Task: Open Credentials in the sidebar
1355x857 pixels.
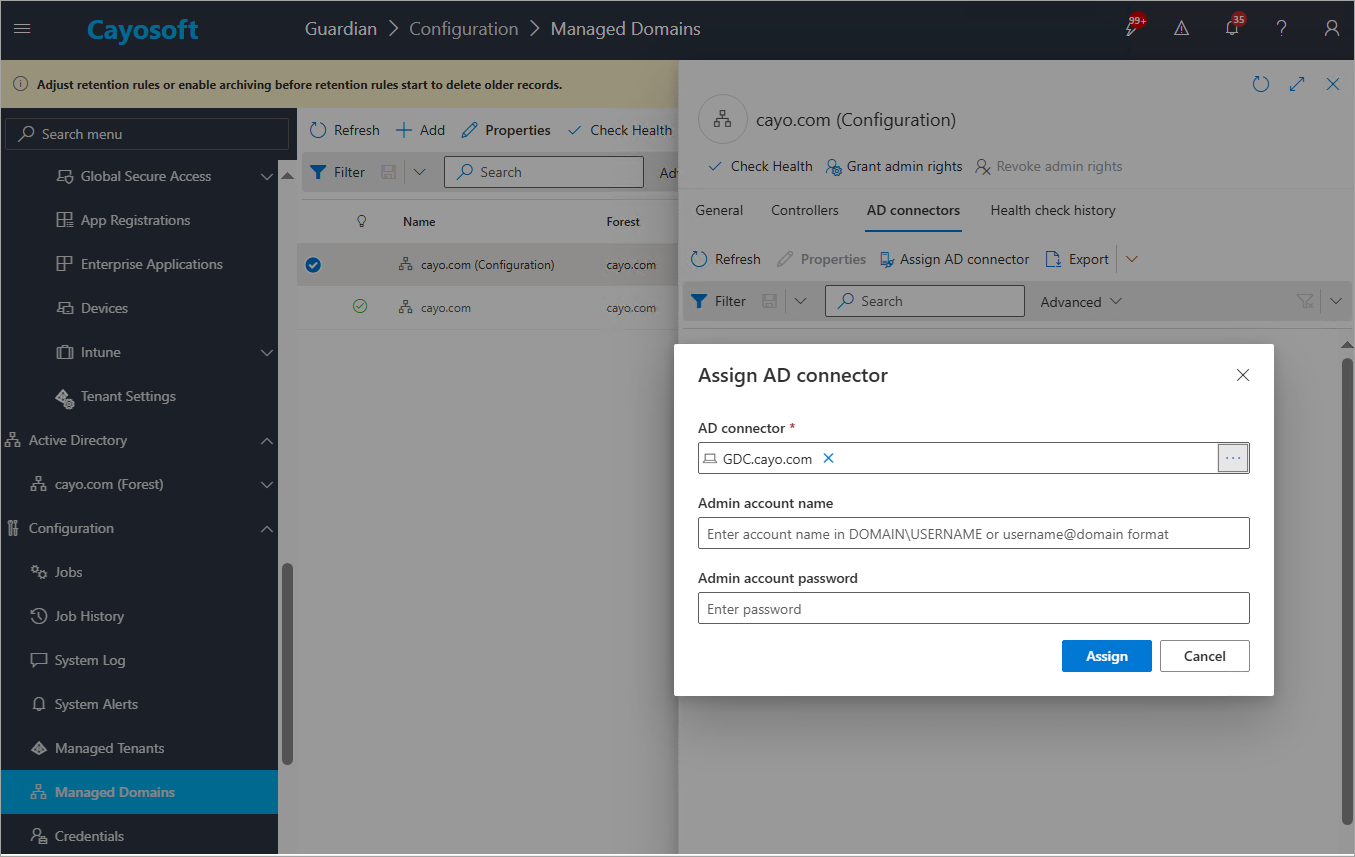Action: 89,836
